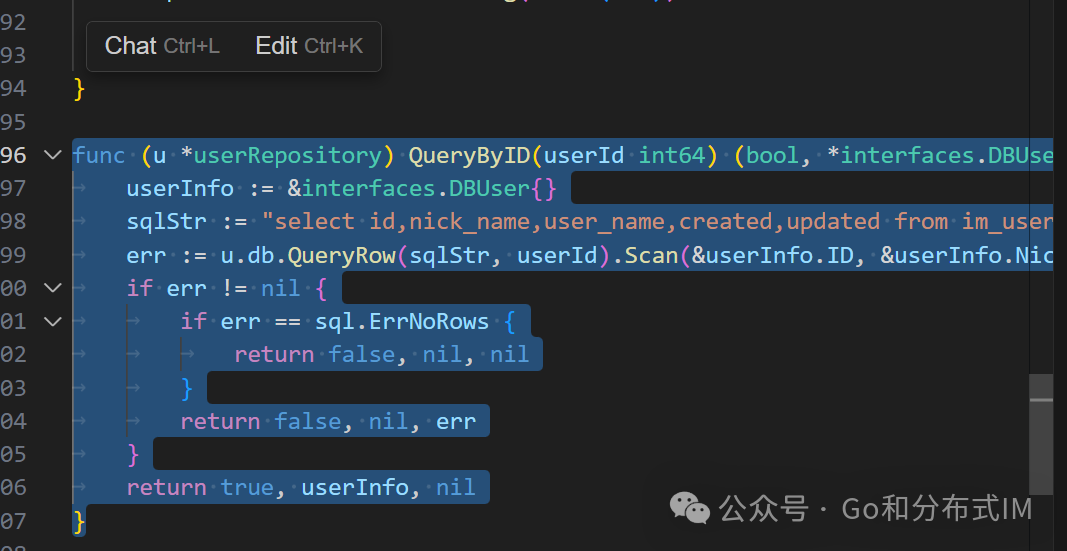Click the Scan method call
The image size is (1067, 551).
tap(652, 255)
